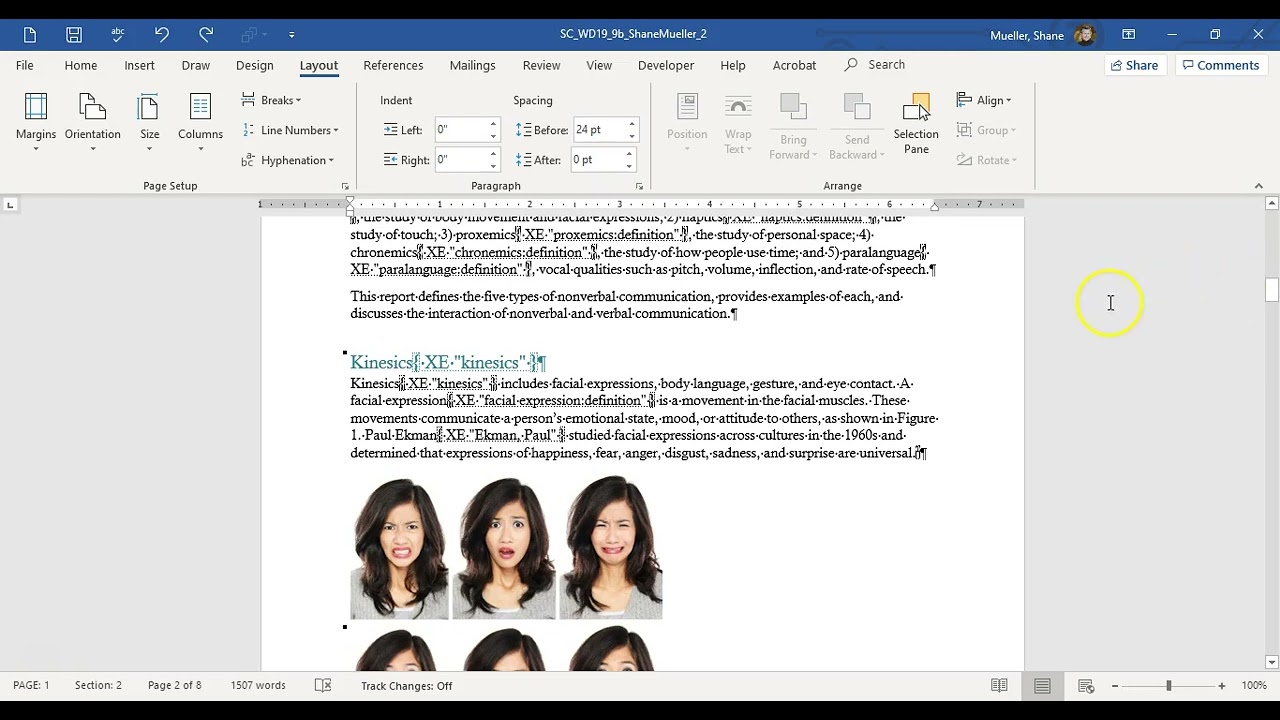Expand the Line Numbers dropdown
The height and width of the screenshot is (720, 1280).
290,130
